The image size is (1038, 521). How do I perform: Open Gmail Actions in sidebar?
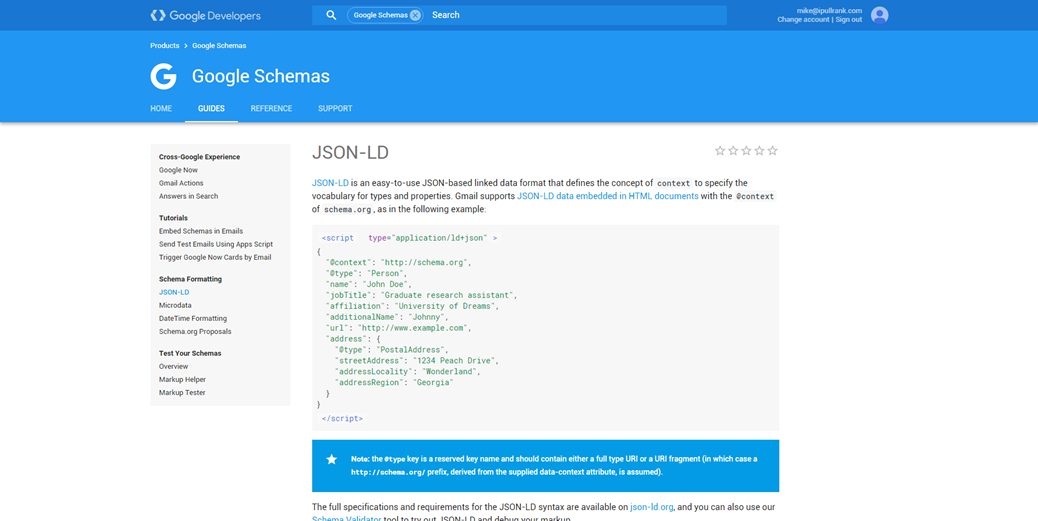tap(181, 183)
